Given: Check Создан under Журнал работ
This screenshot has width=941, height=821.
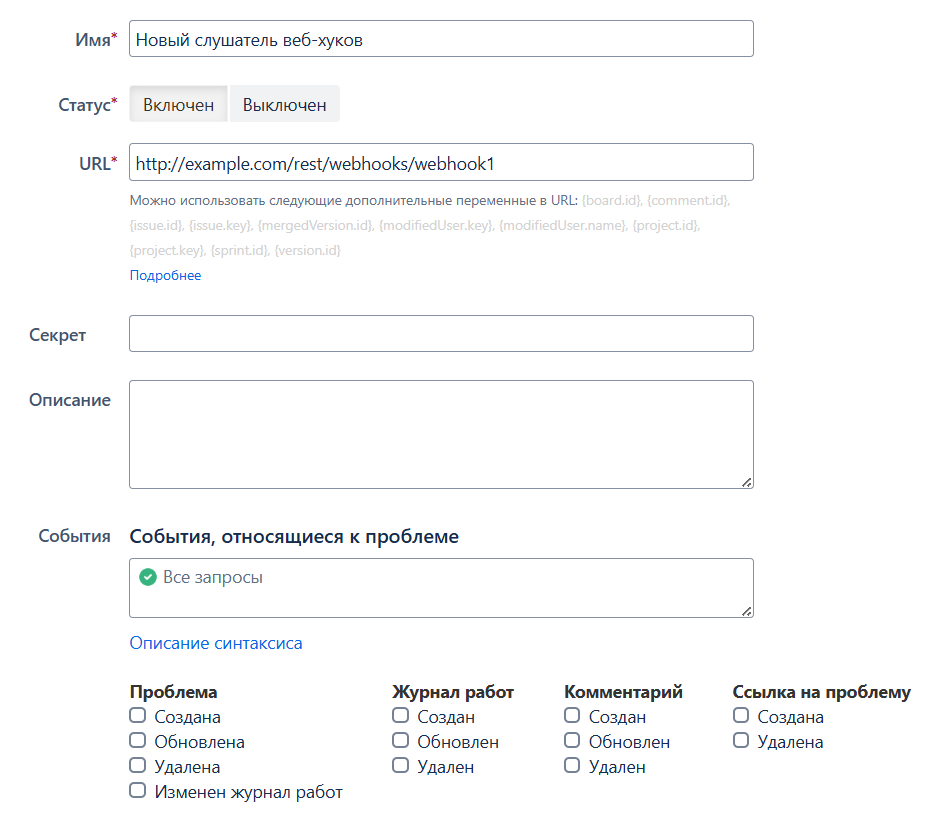Looking at the screenshot, I should coord(400,715).
